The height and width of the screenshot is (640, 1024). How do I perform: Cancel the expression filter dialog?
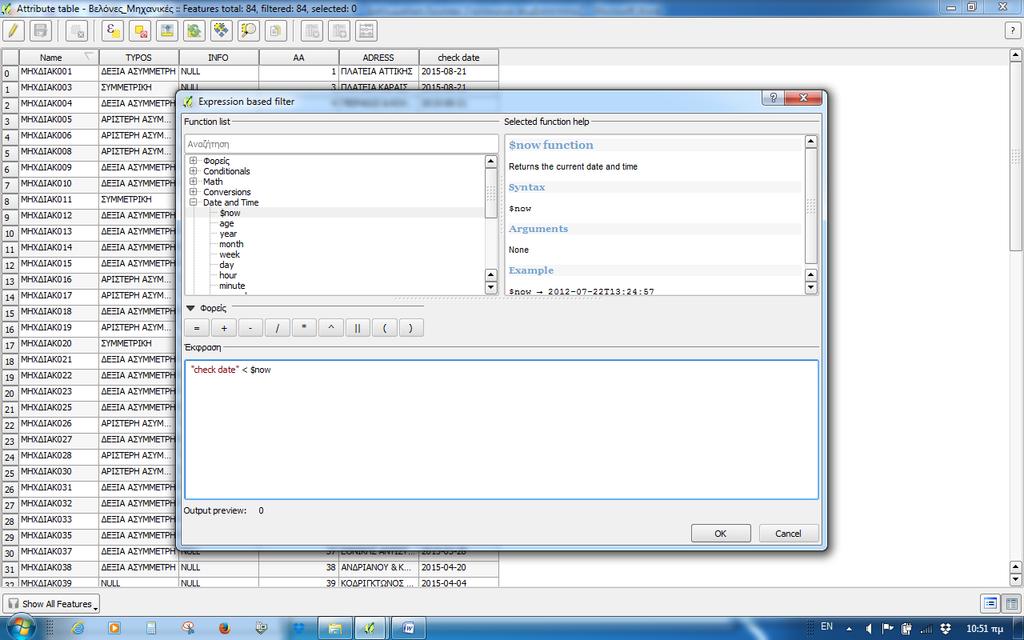[x=788, y=534]
